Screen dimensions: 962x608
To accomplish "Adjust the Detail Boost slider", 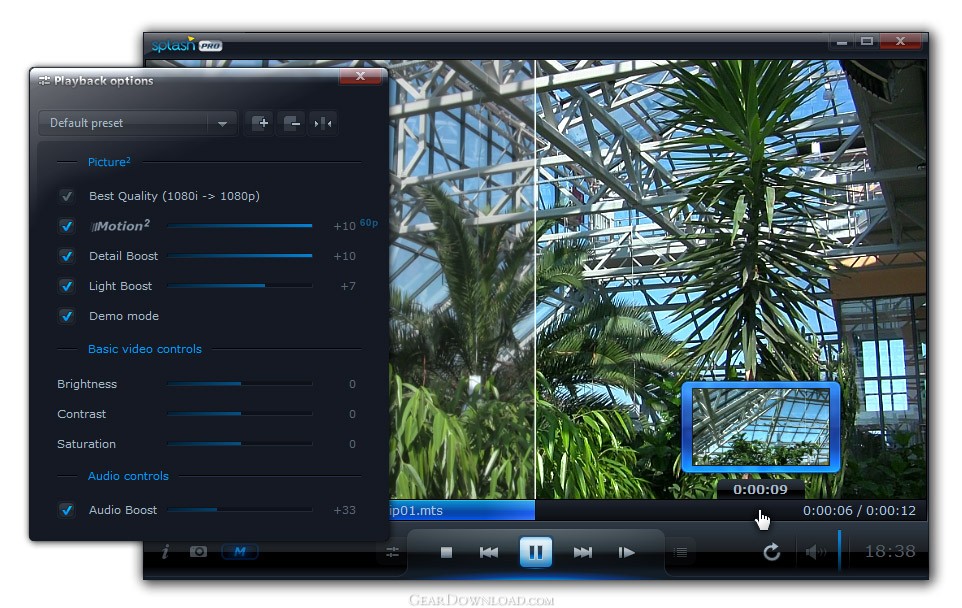I will 239,256.
